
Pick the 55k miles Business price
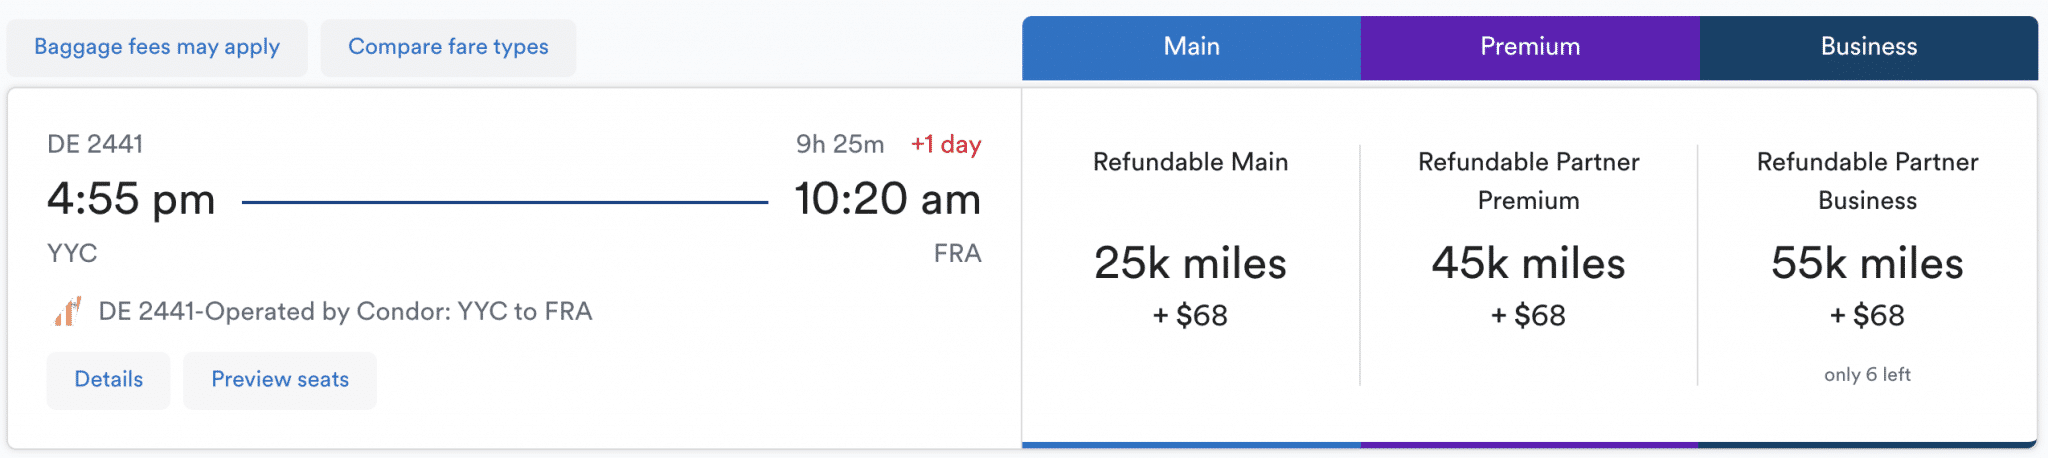[x=1867, y=264]
